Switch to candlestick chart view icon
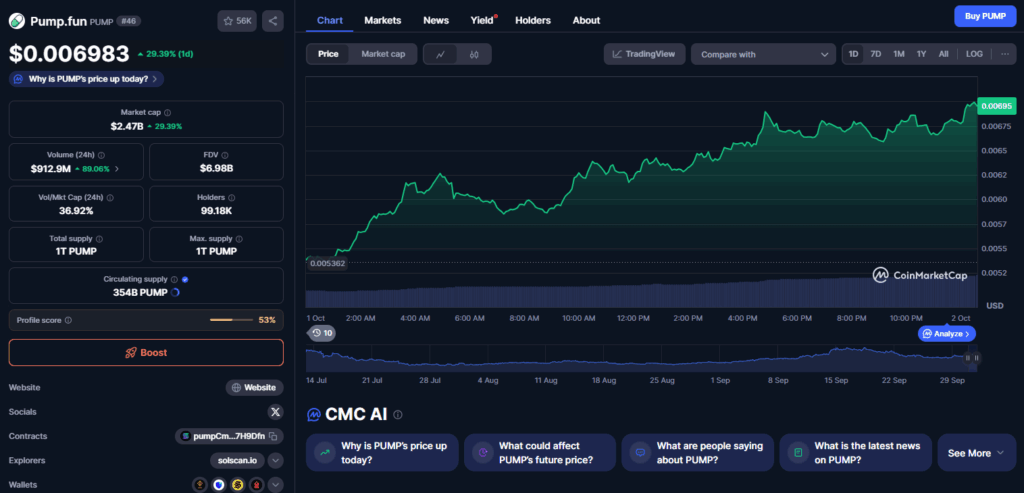 473,54
